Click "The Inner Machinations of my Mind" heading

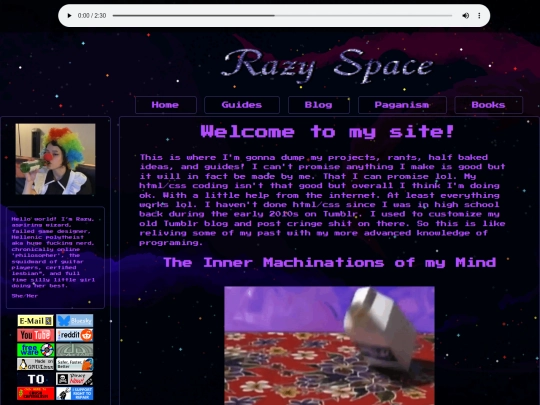[x=330, y=262]
